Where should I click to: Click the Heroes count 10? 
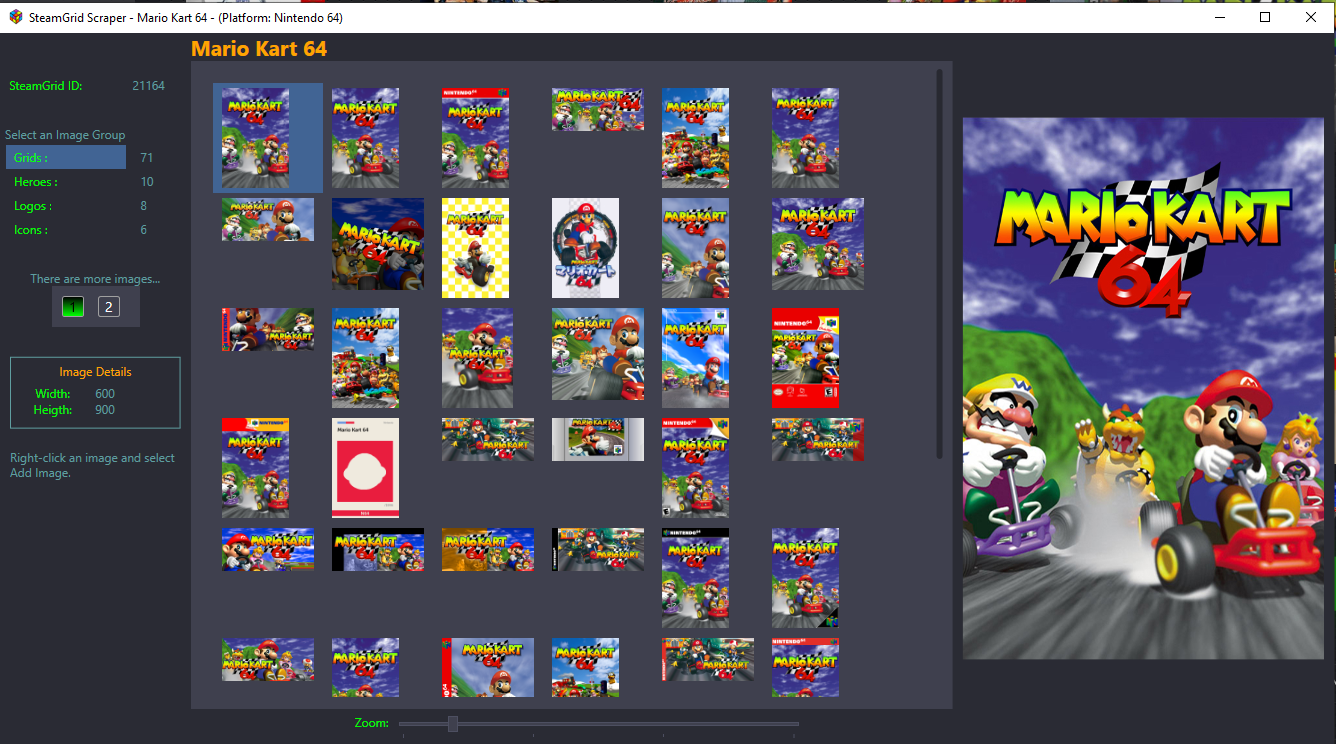(x=147, y=182)
